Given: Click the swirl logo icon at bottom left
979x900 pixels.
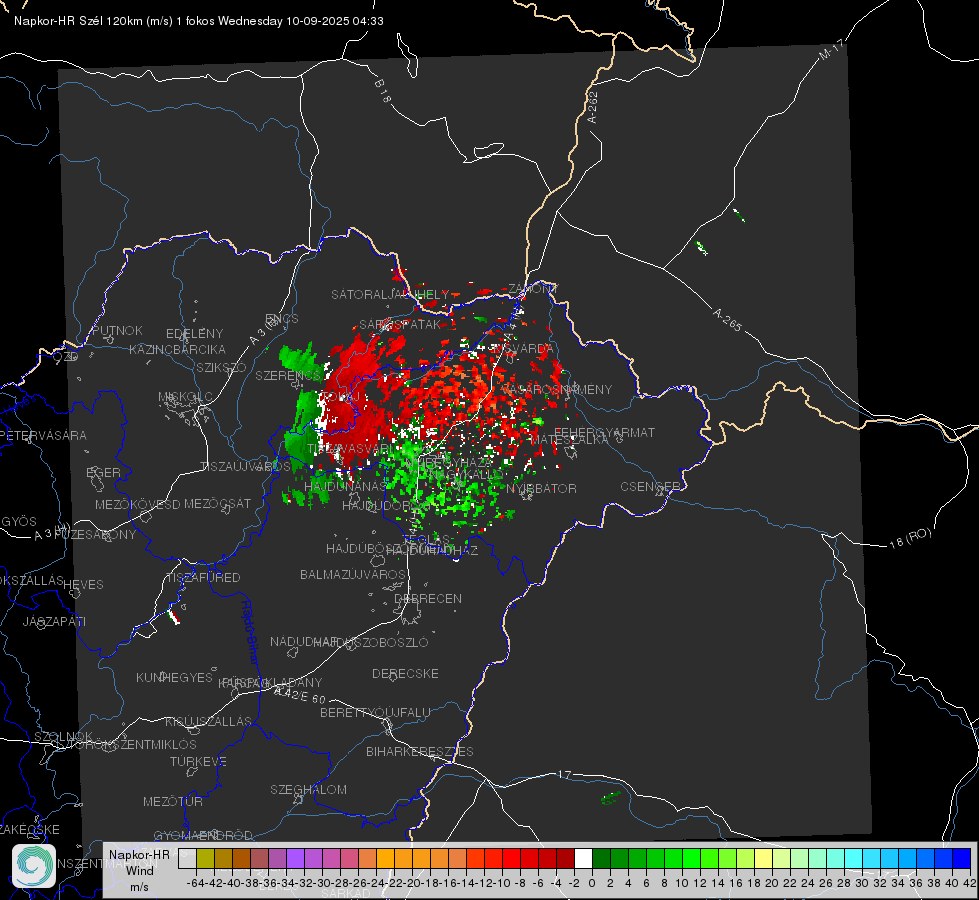Looking at the screenshot, I should (34, 866).
